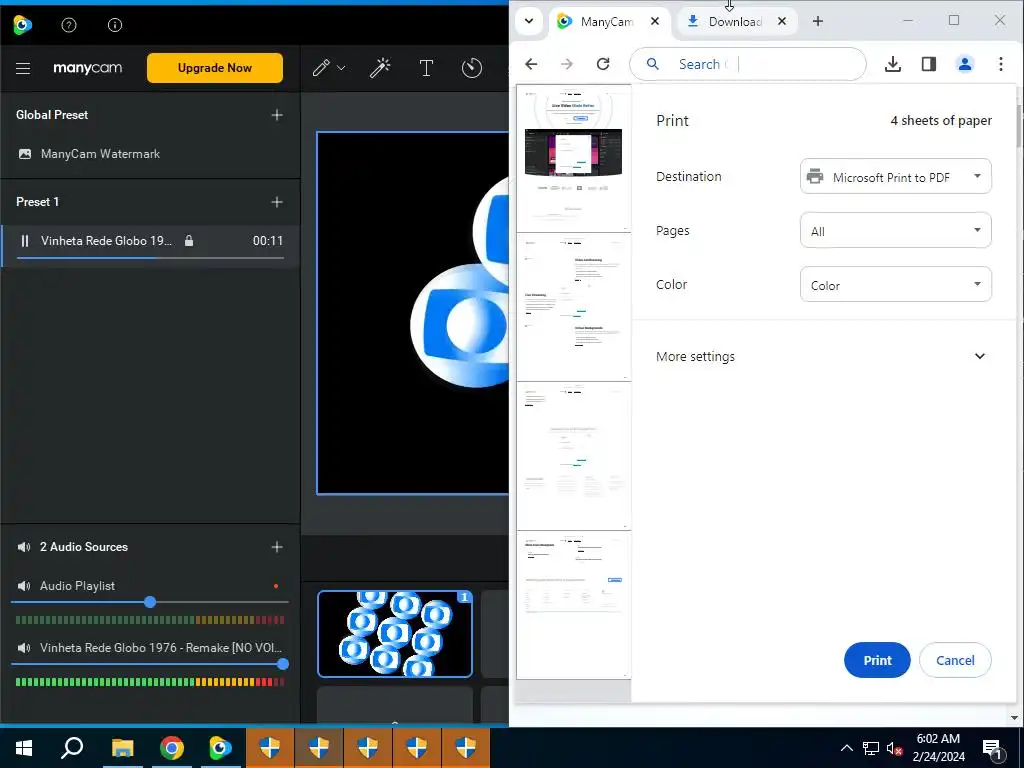Viewport: 1024px width, 768px height.
Task: Click the Print button
Action: pos(877,660)
